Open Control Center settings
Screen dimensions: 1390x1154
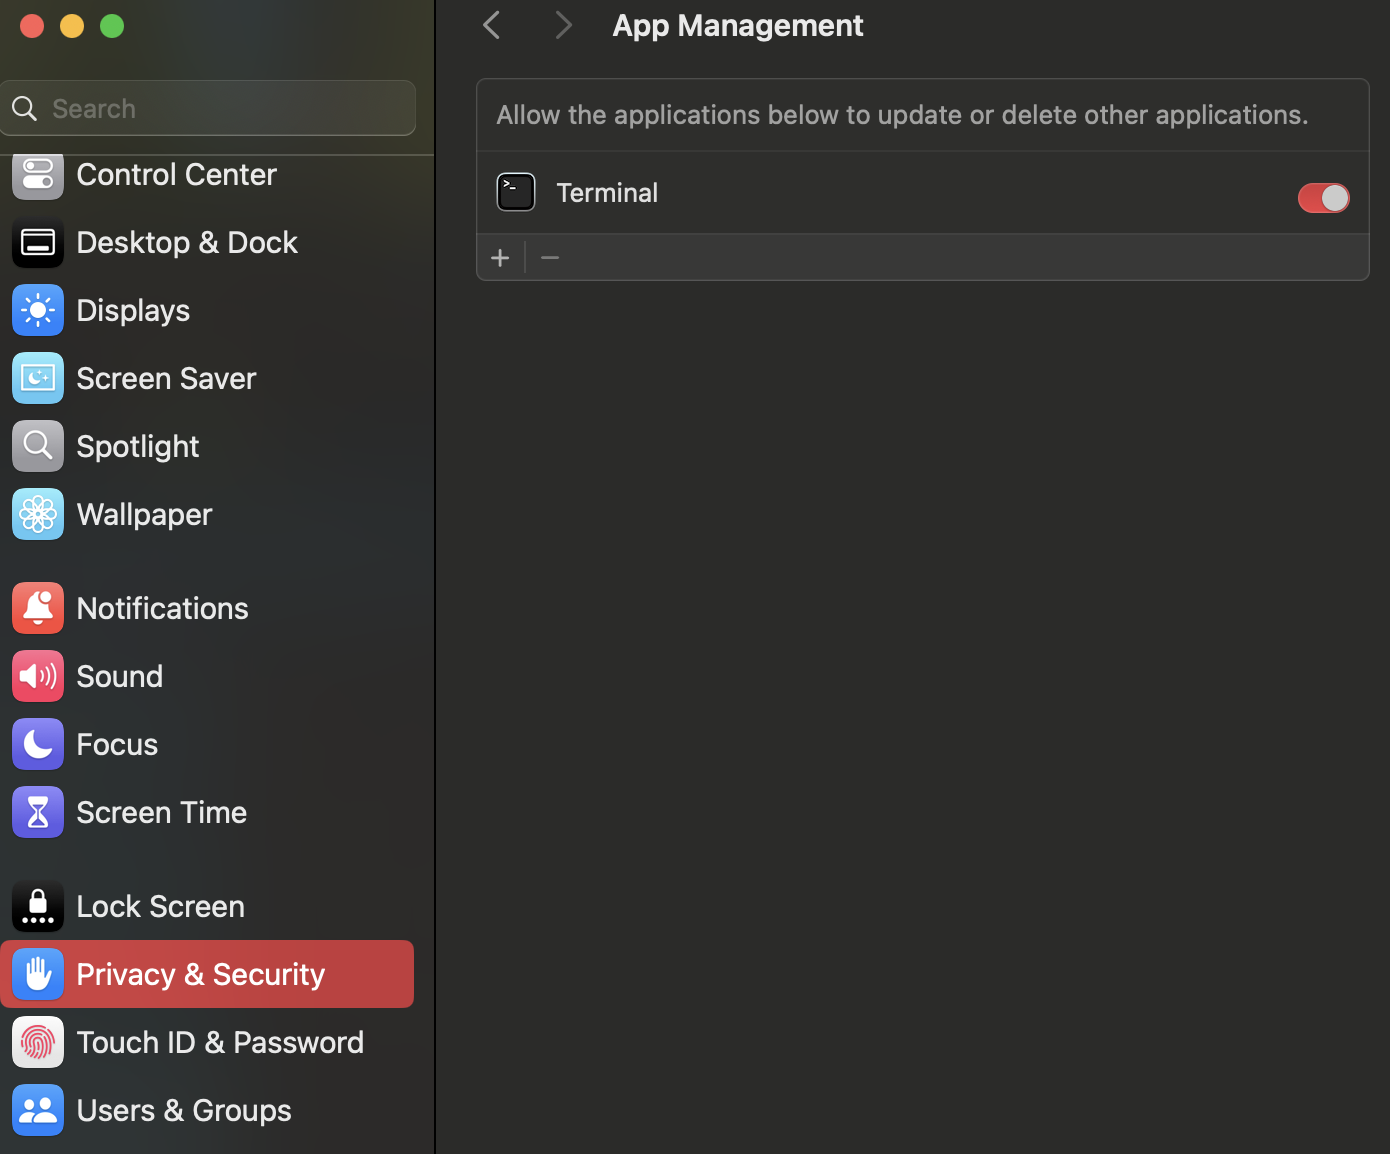(x=207, y=175)
